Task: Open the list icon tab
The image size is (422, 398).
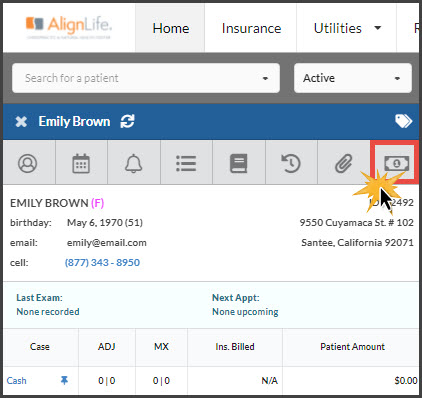Action: point(186,163)
